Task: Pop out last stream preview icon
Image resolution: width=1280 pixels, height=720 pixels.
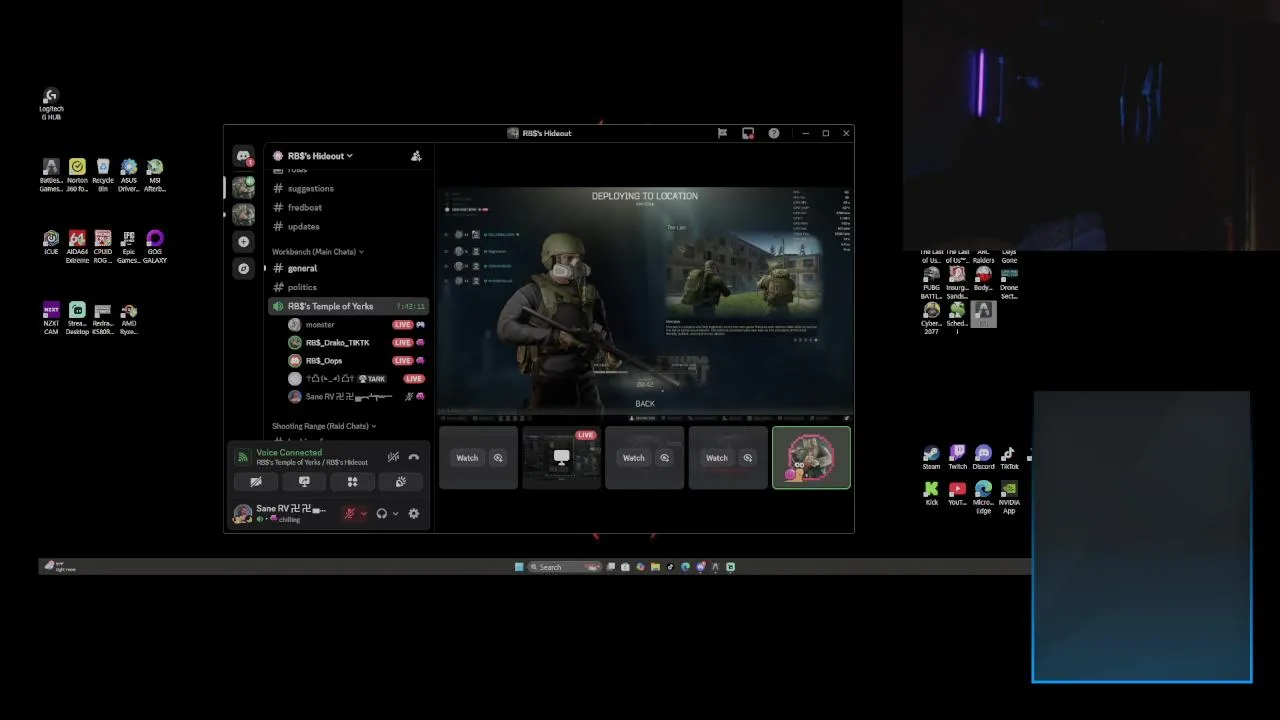Action: point(747,458)
